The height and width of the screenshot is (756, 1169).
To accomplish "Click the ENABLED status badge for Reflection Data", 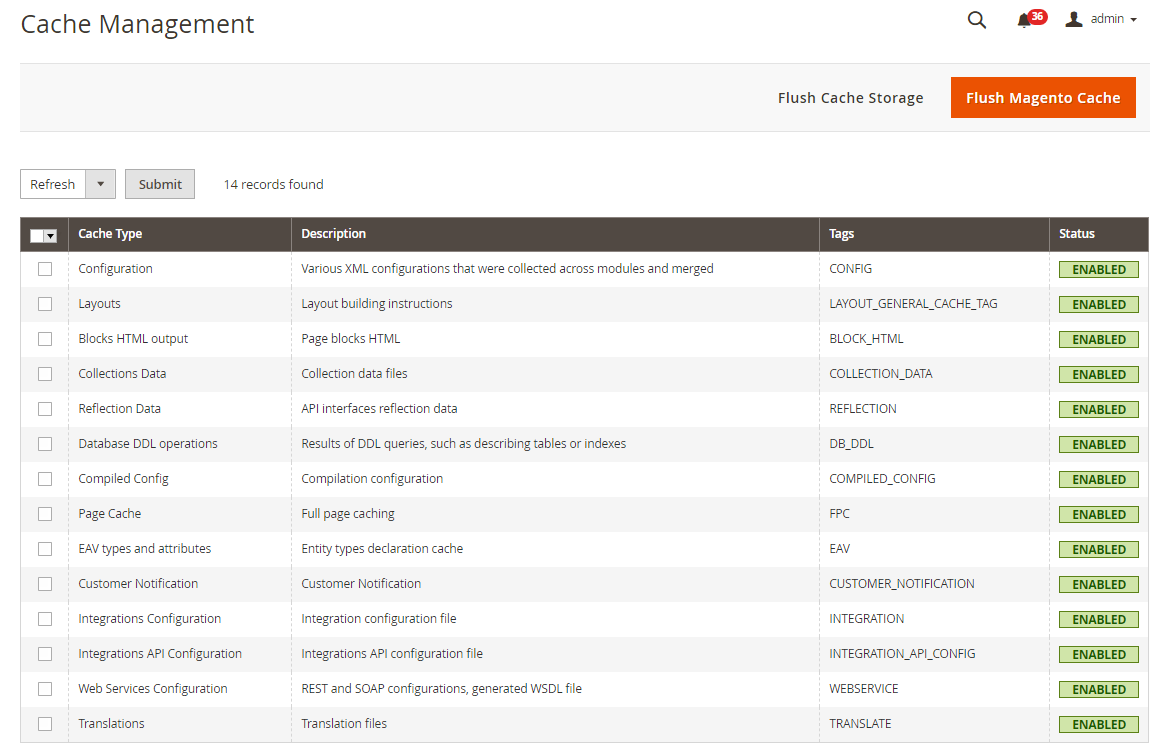I will (1098, 409).
